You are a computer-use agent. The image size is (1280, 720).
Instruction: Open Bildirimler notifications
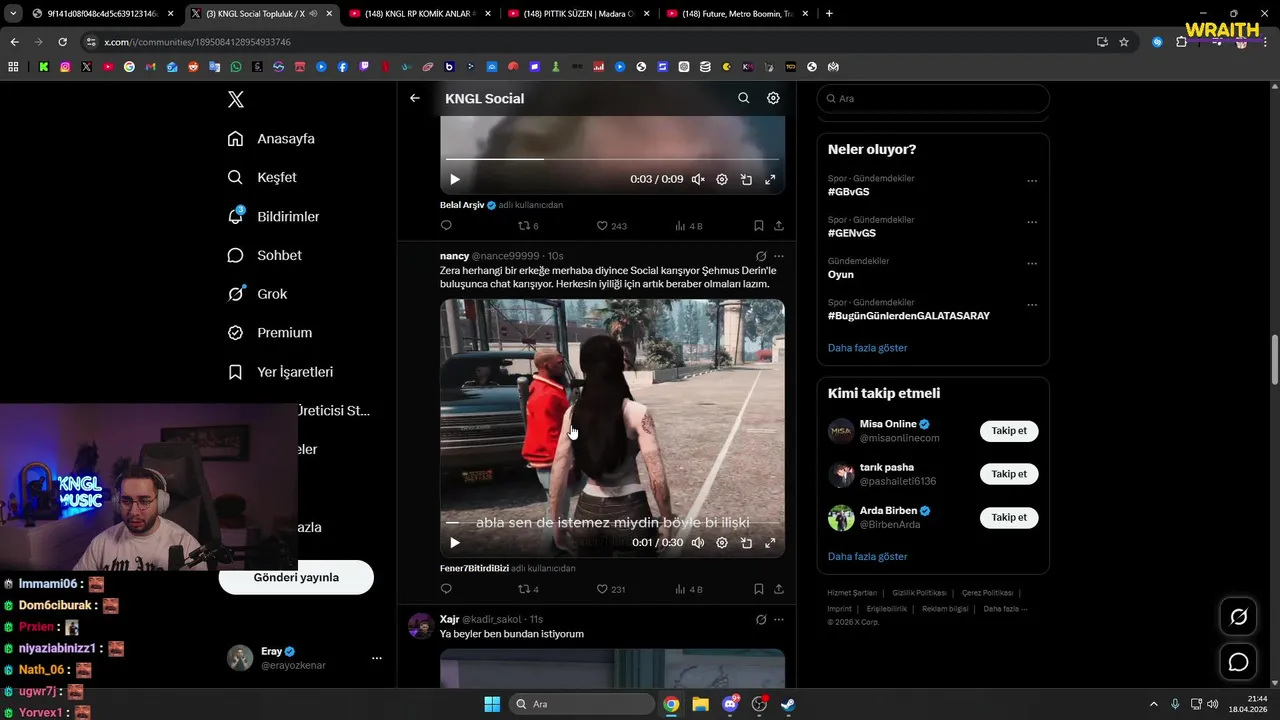273,216
